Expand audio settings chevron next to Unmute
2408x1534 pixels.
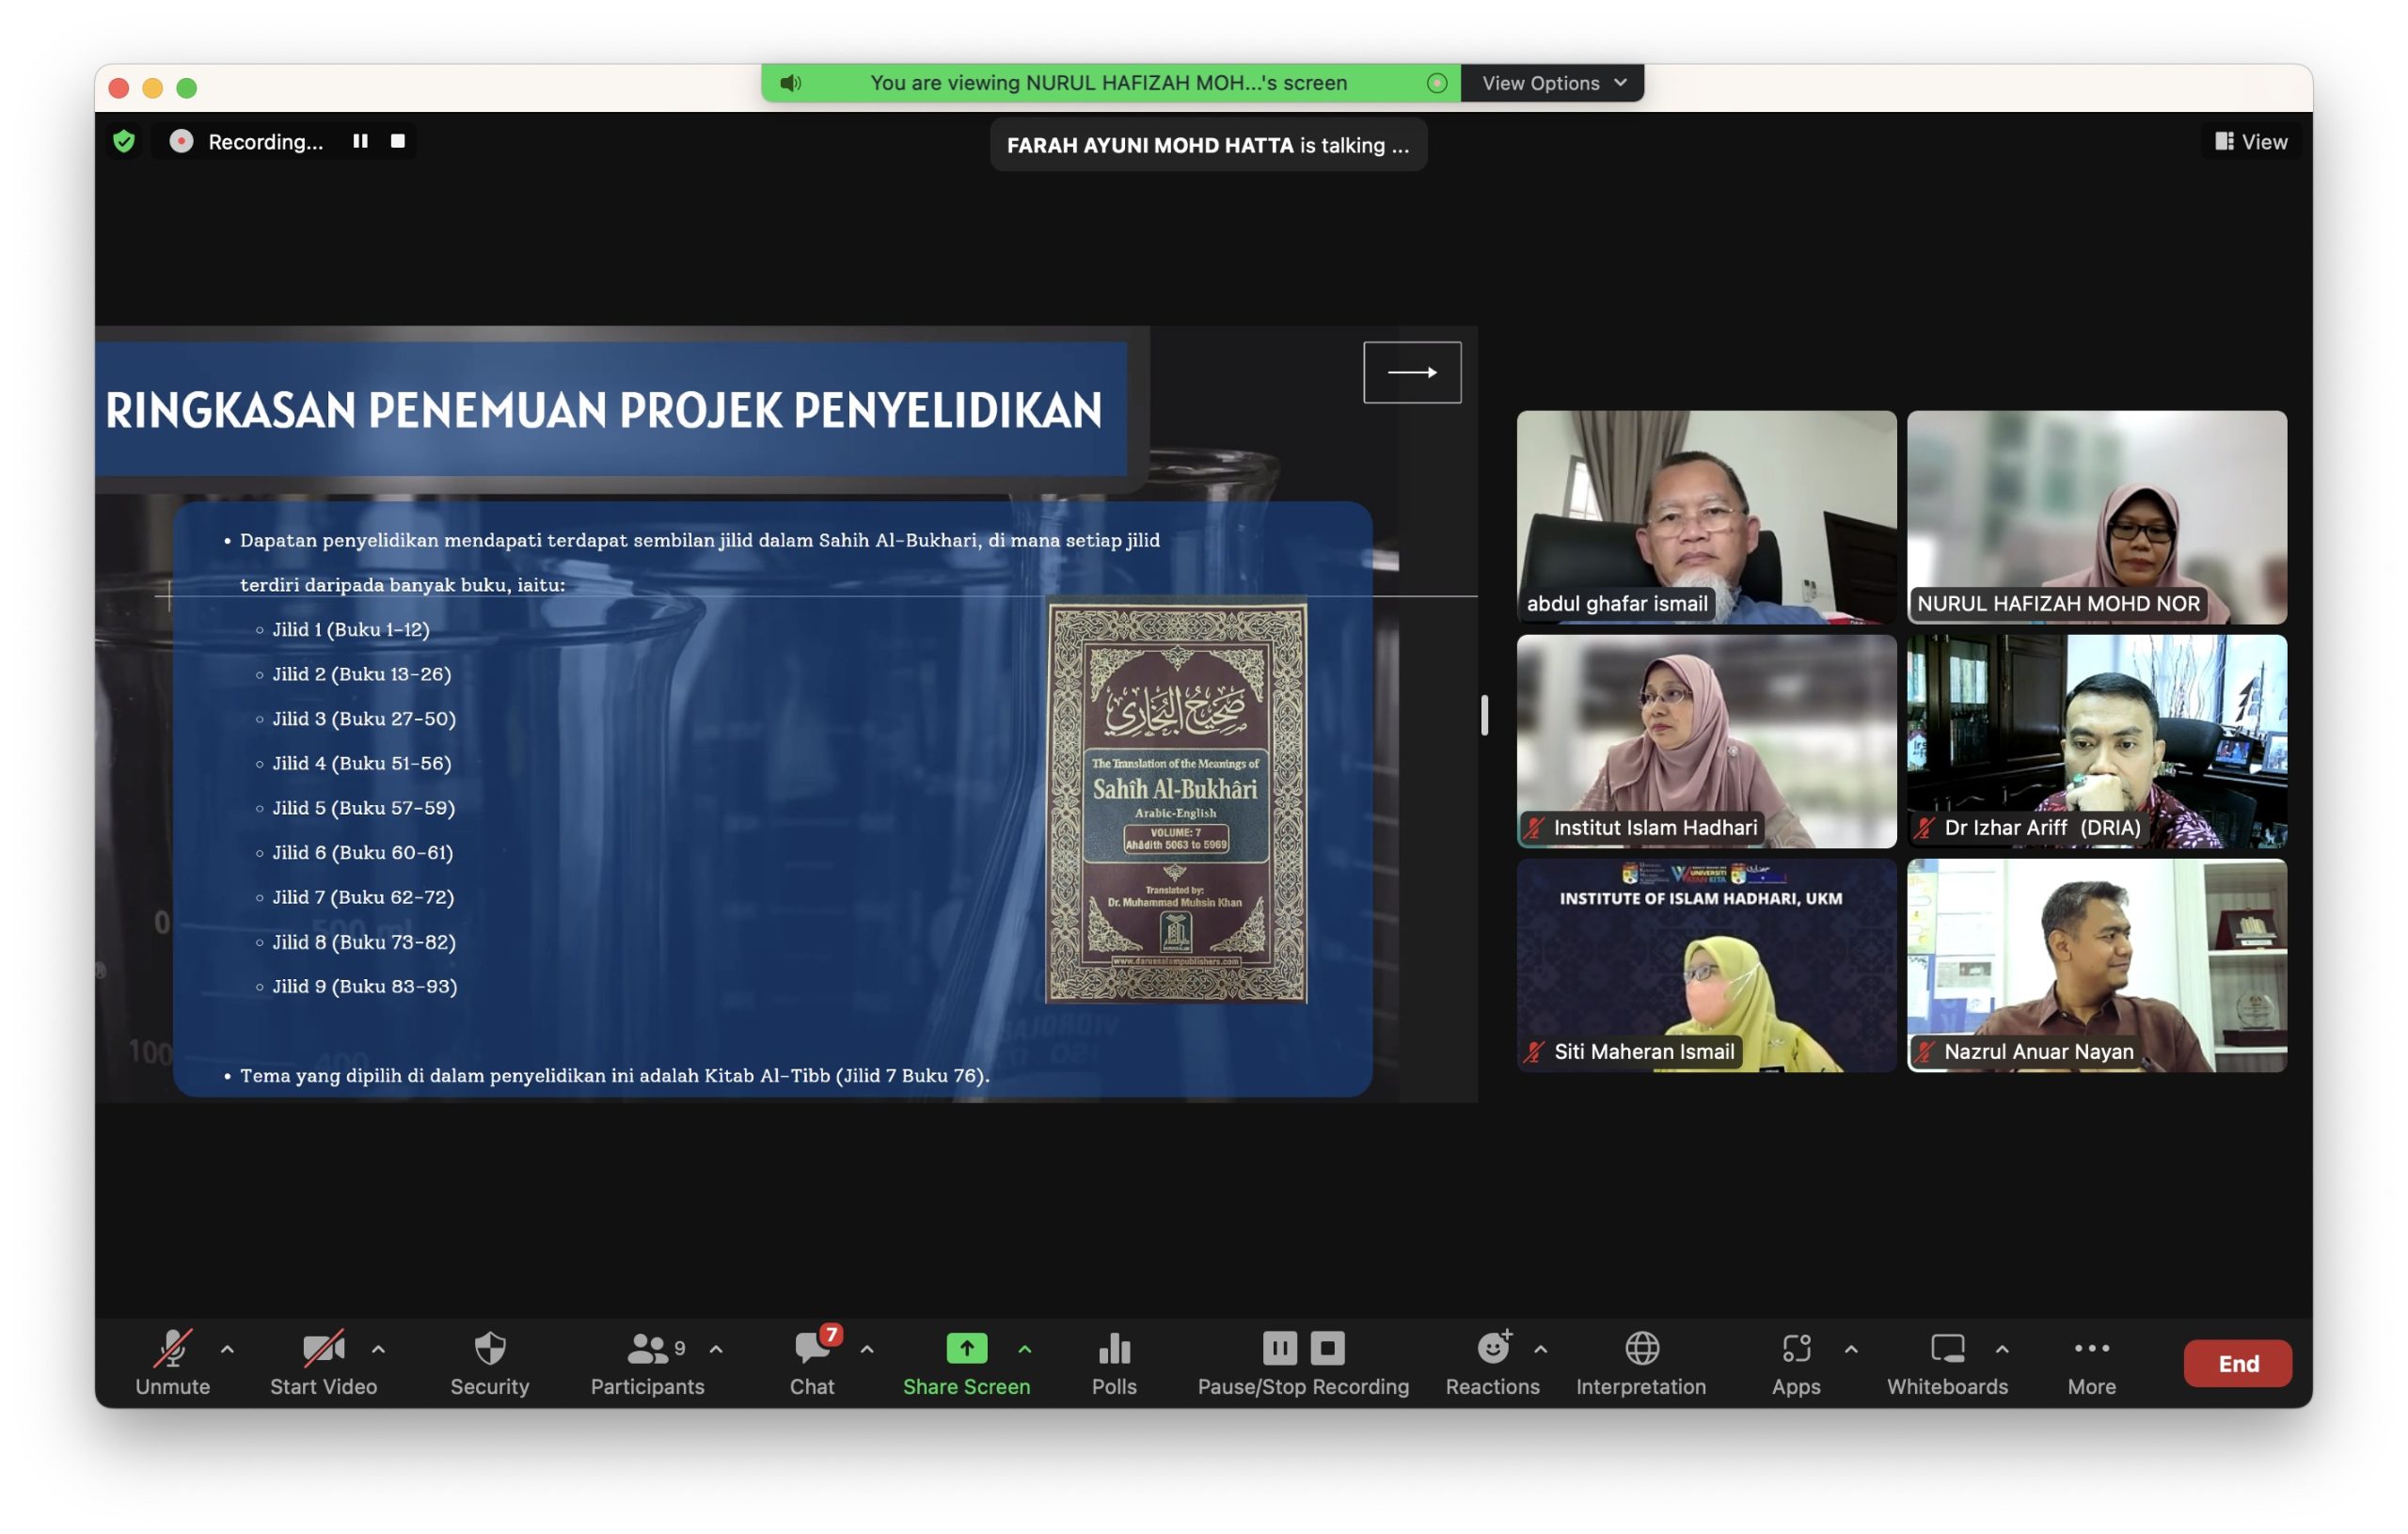[x=228, y=1349]
